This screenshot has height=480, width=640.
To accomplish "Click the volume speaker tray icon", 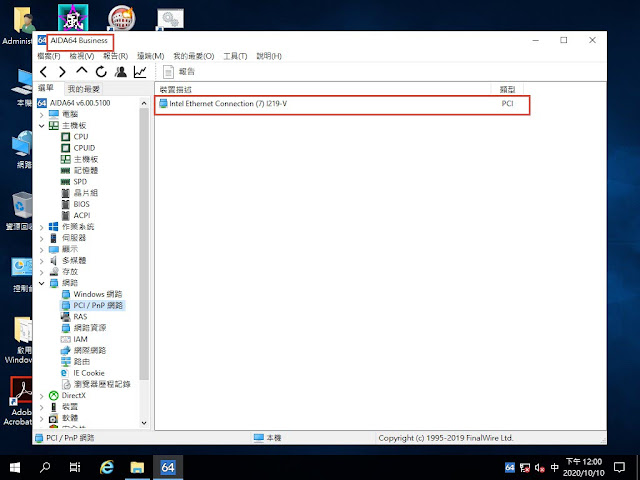I will (540, 468).
